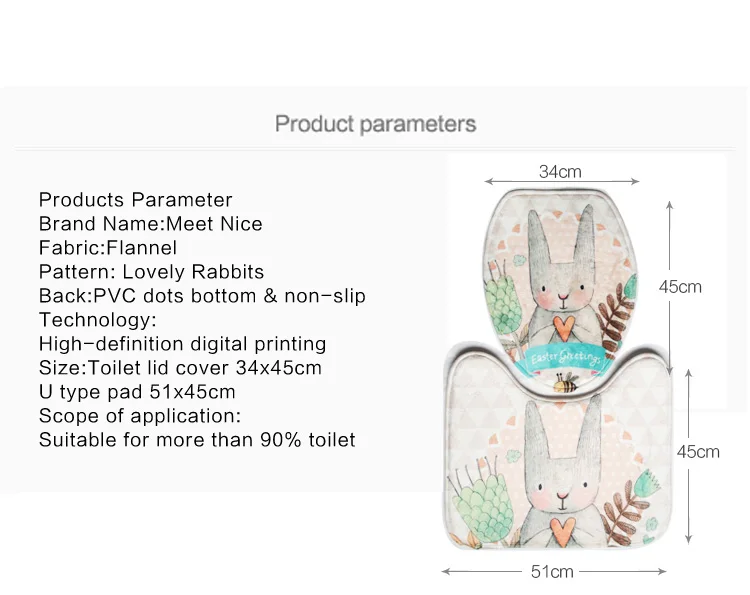Screen dimensions: 750x595
Task: Click Suitable for more than 90% toilet
Action: [x=197, y=440]
